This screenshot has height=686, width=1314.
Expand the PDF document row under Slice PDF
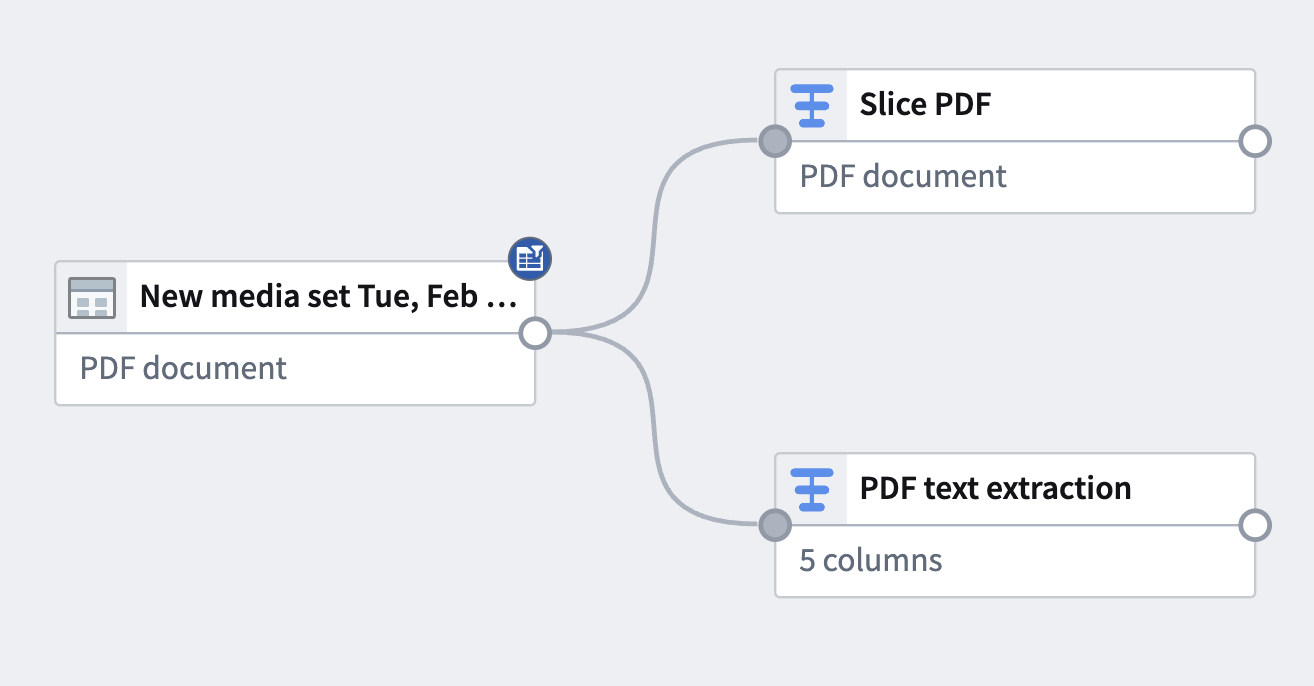902,177
